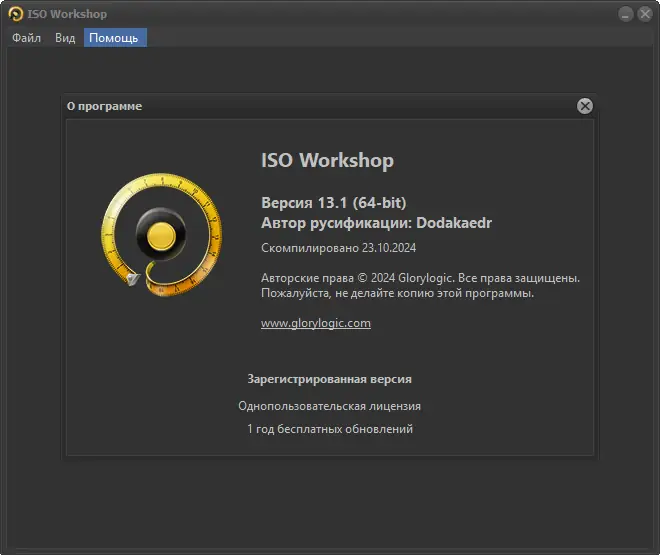Click the 1 год бесплатных обновлений text
The image size is (660, 555).
click(330, 429)
